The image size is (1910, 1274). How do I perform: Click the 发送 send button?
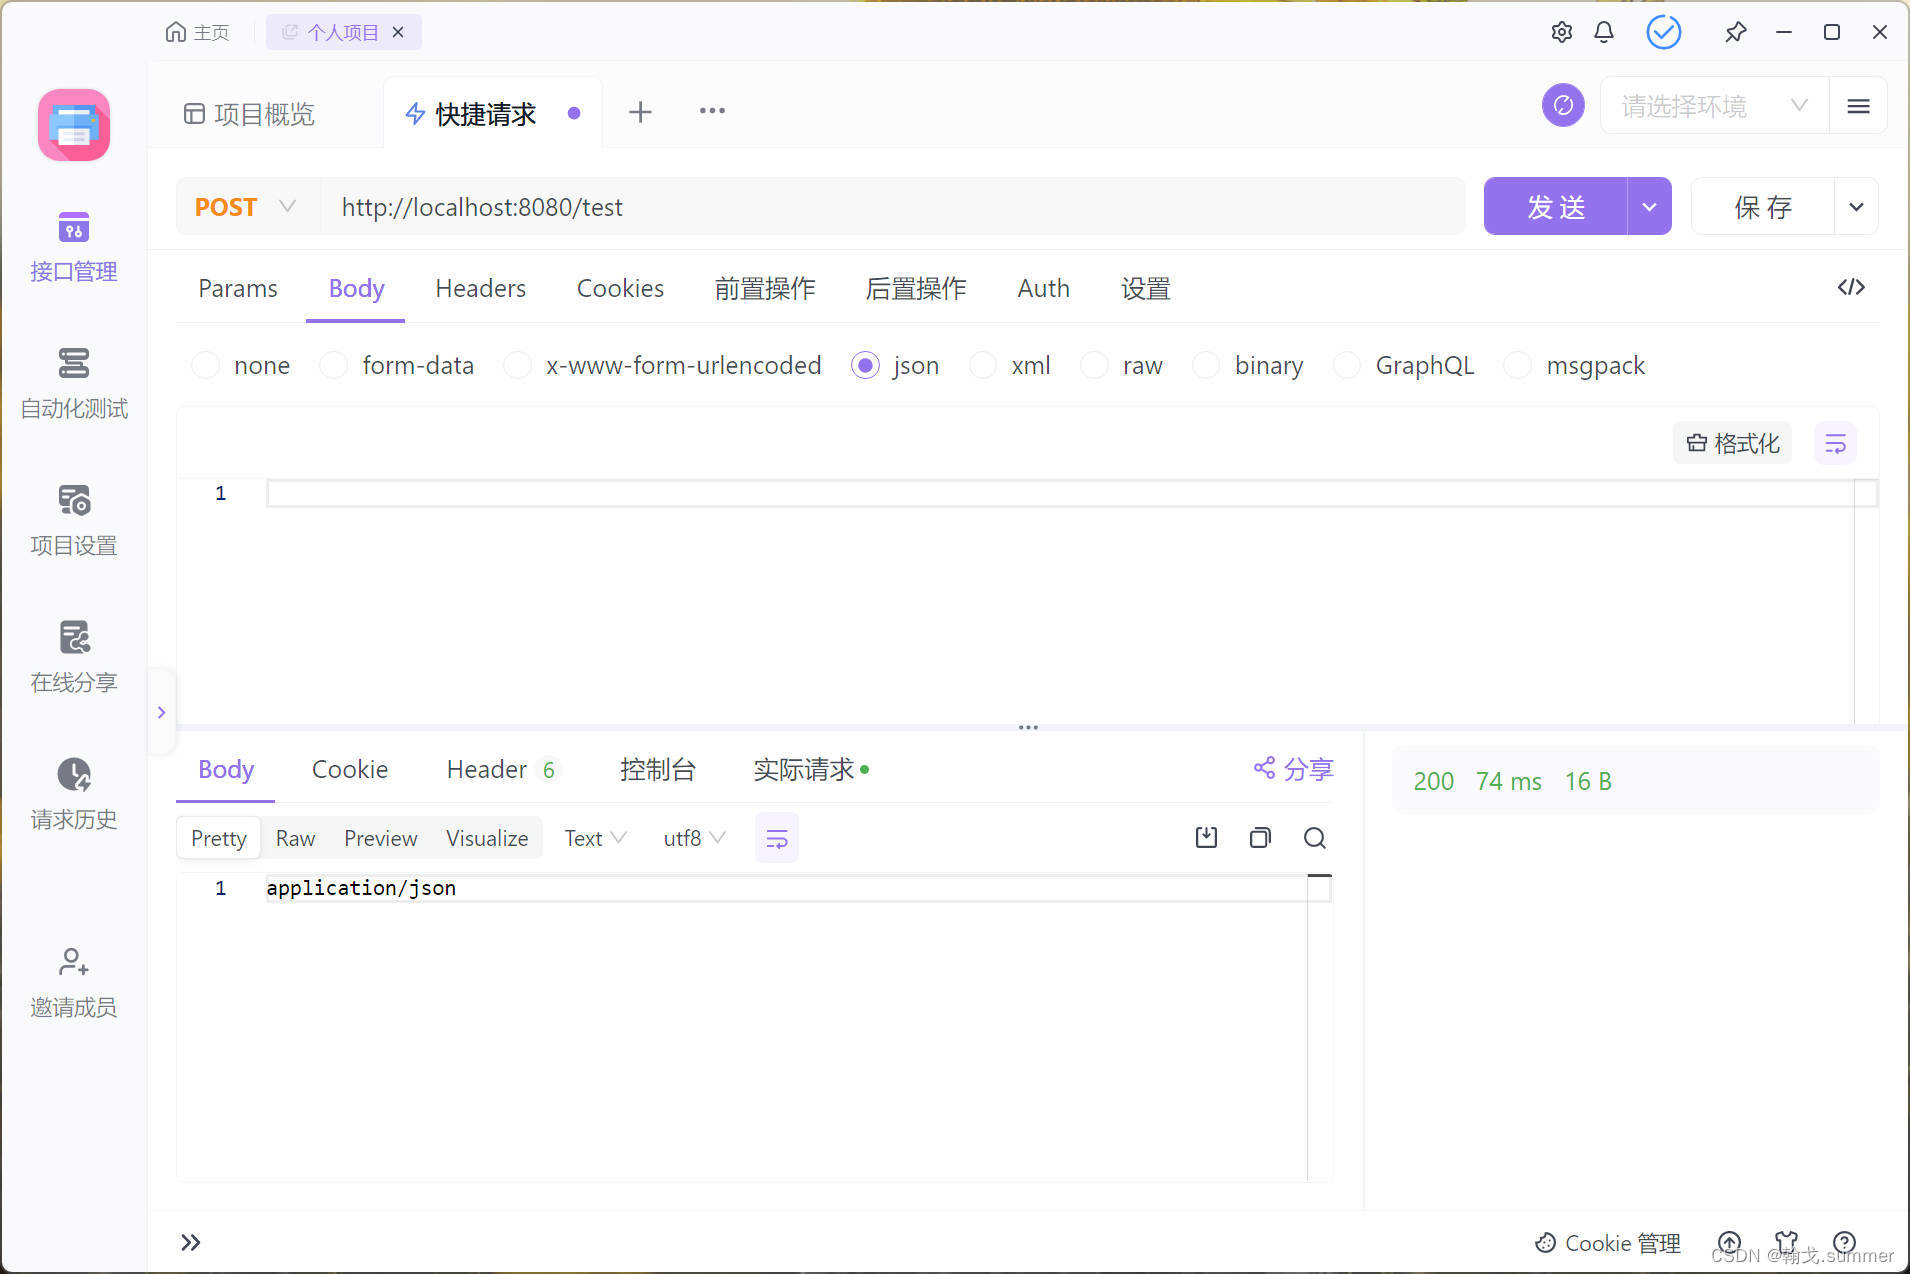click(1554, 206)
